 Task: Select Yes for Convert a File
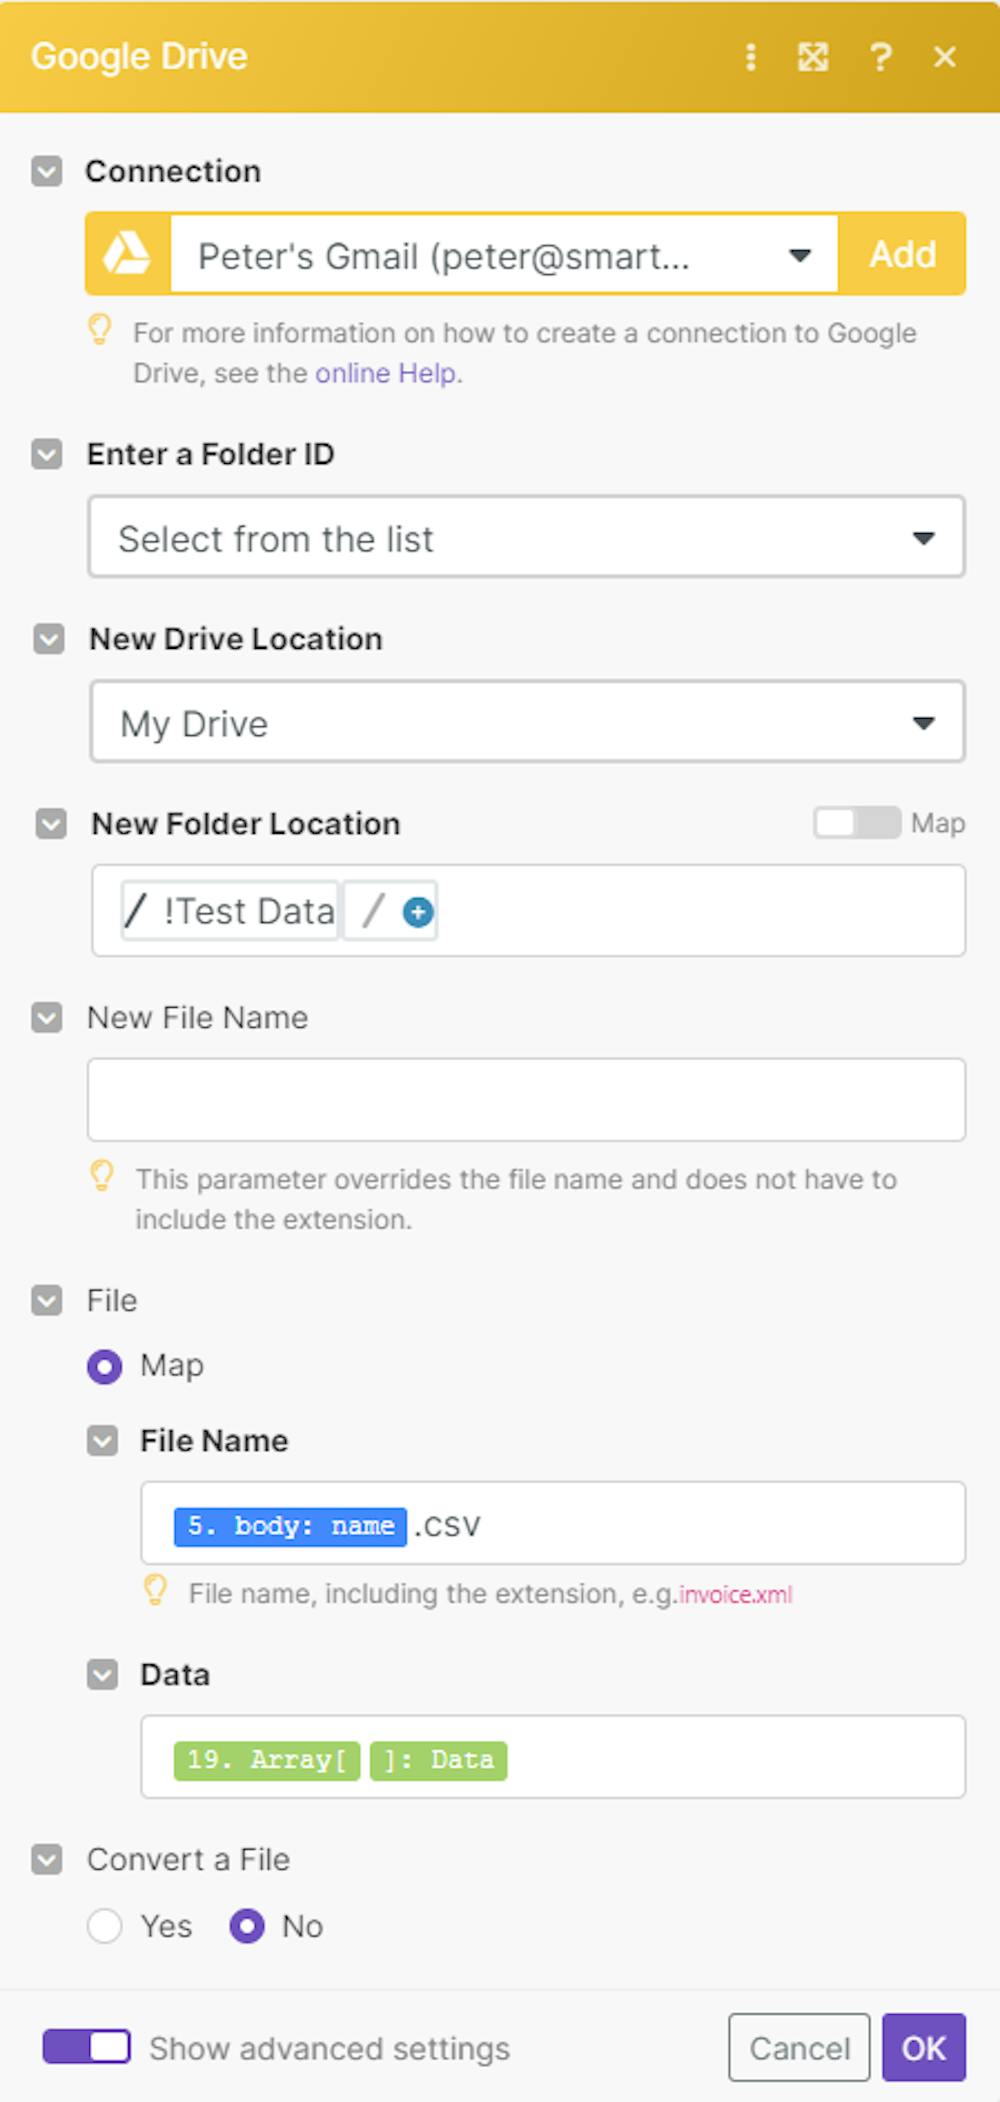point(105,1926)
